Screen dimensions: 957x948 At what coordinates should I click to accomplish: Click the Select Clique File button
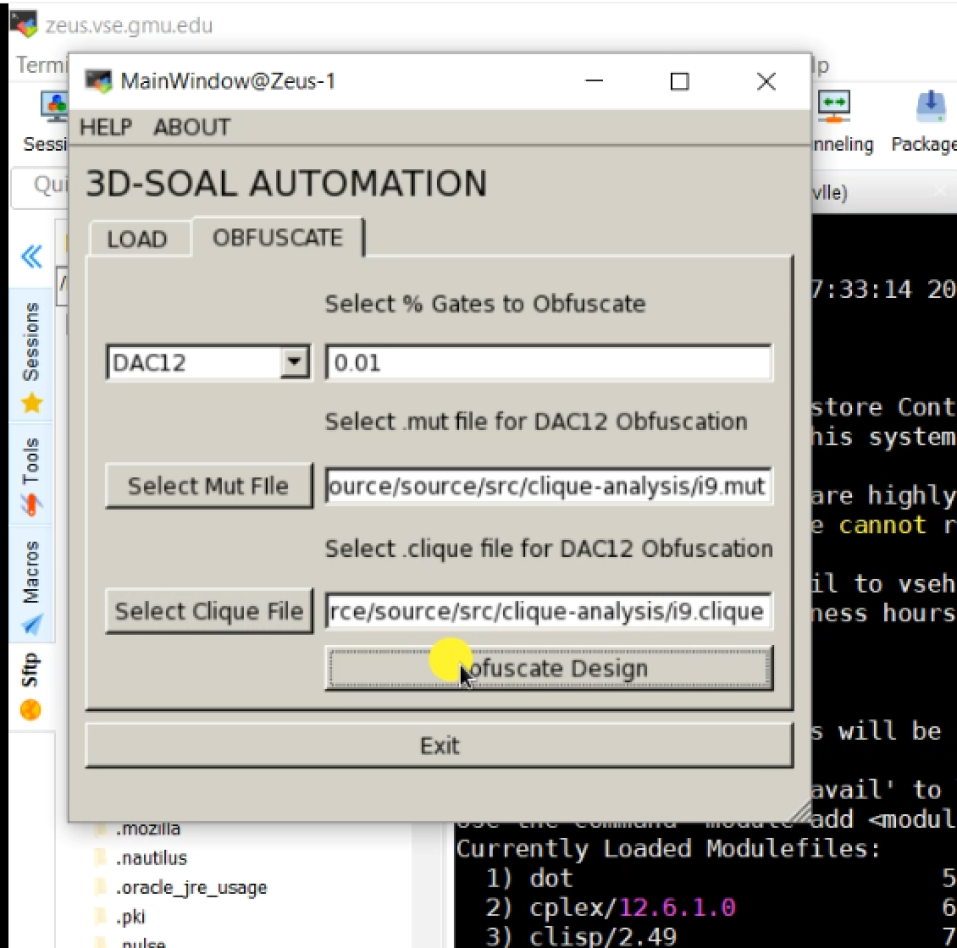click(209, 611)
